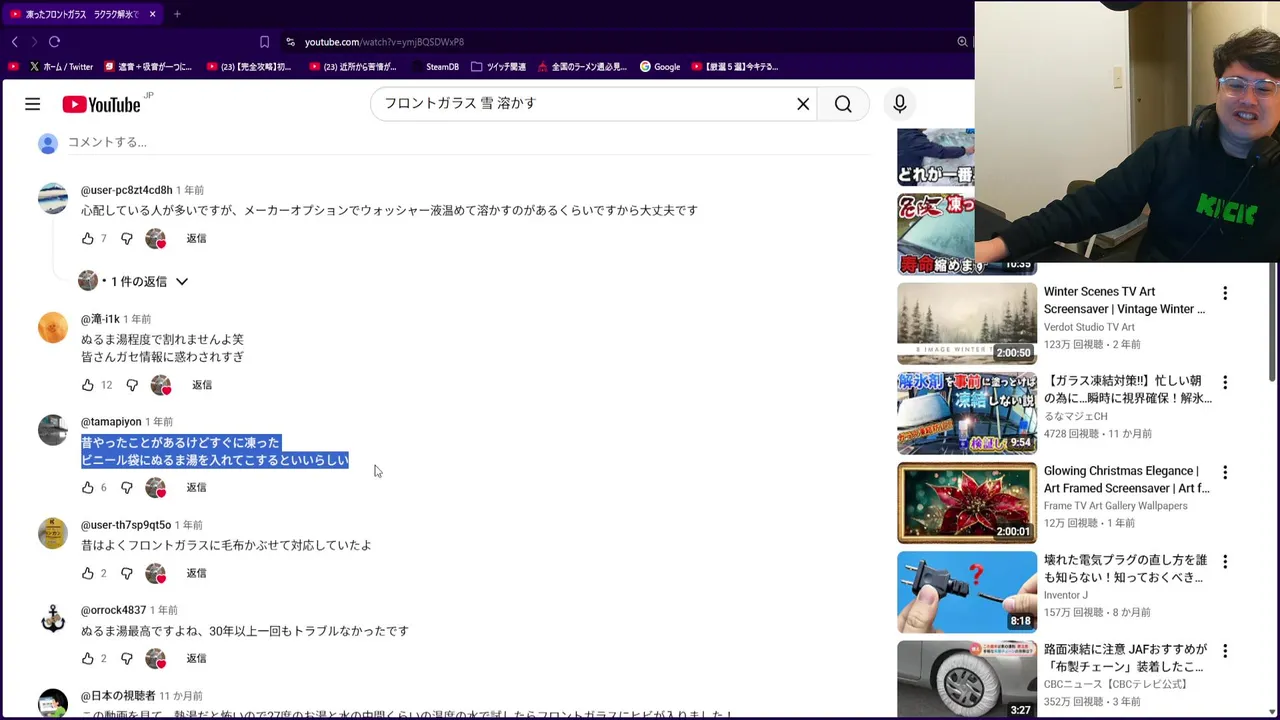Reply to @user-pc8zt4cd8h's comment
Viewport: 1280px width, 720px height.
point(196,239)
